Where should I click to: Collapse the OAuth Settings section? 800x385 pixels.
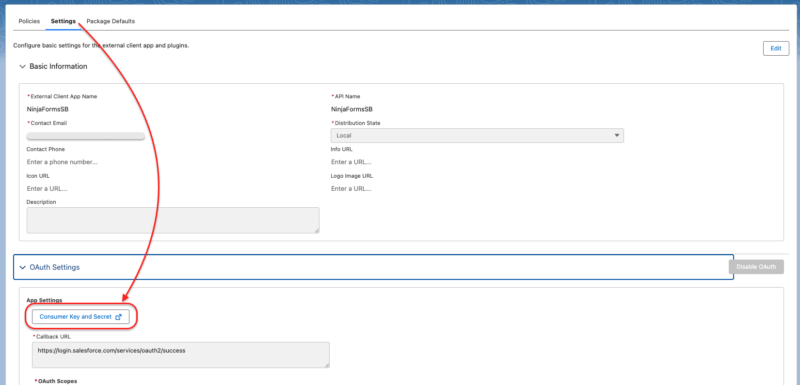(x=22, y=267)
